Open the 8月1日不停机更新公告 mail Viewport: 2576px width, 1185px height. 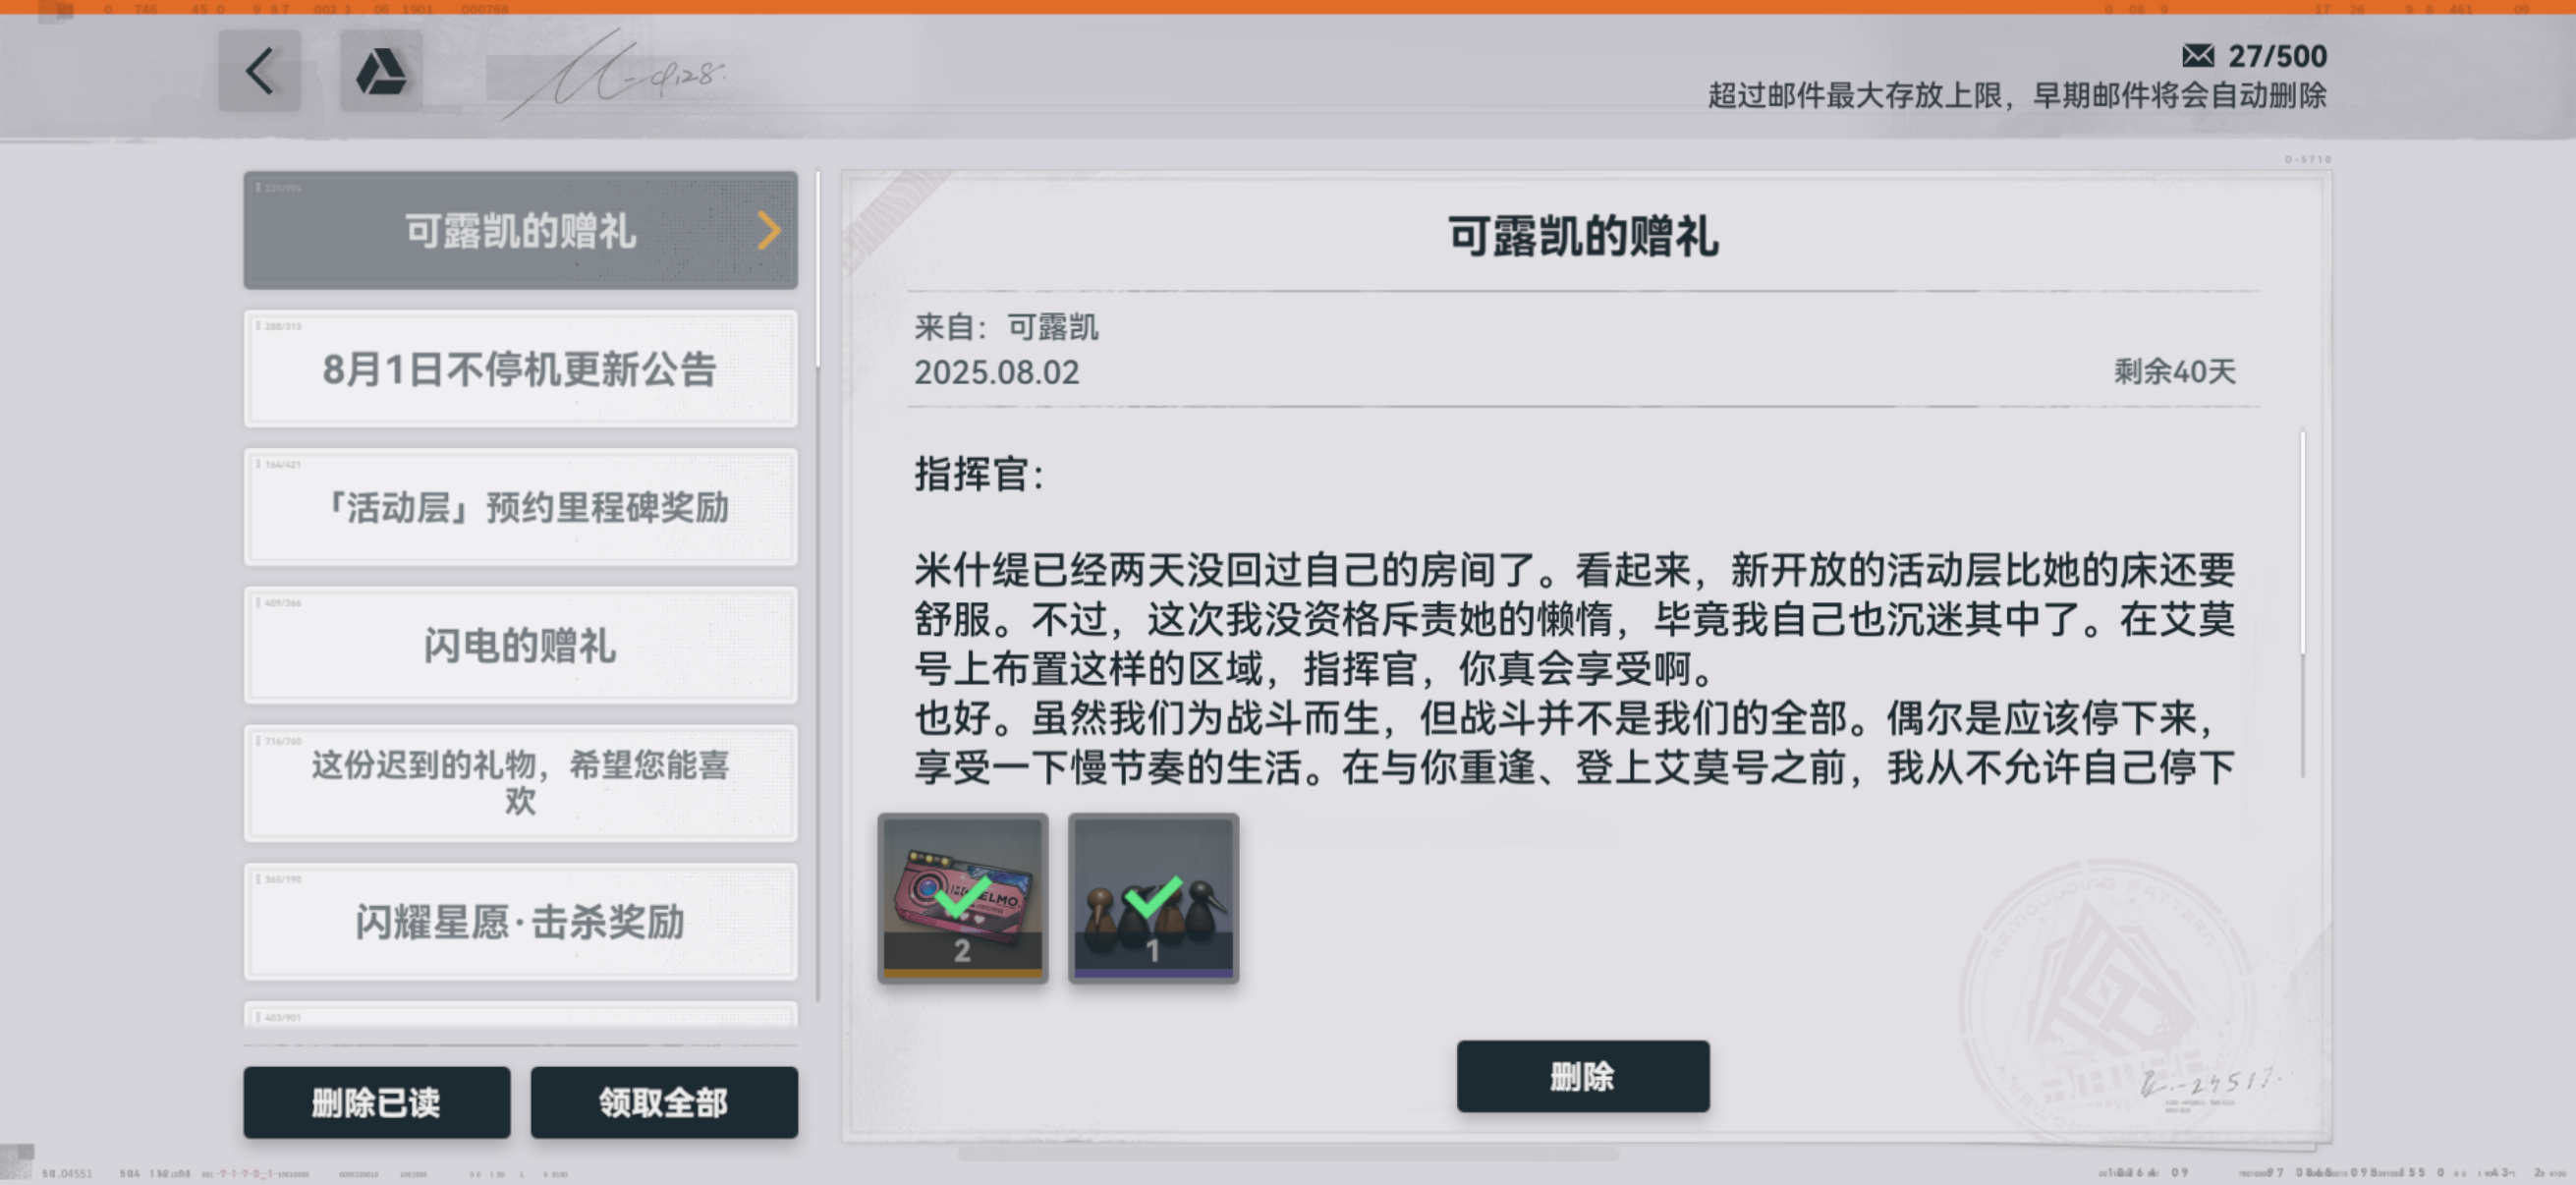[521, 369]
